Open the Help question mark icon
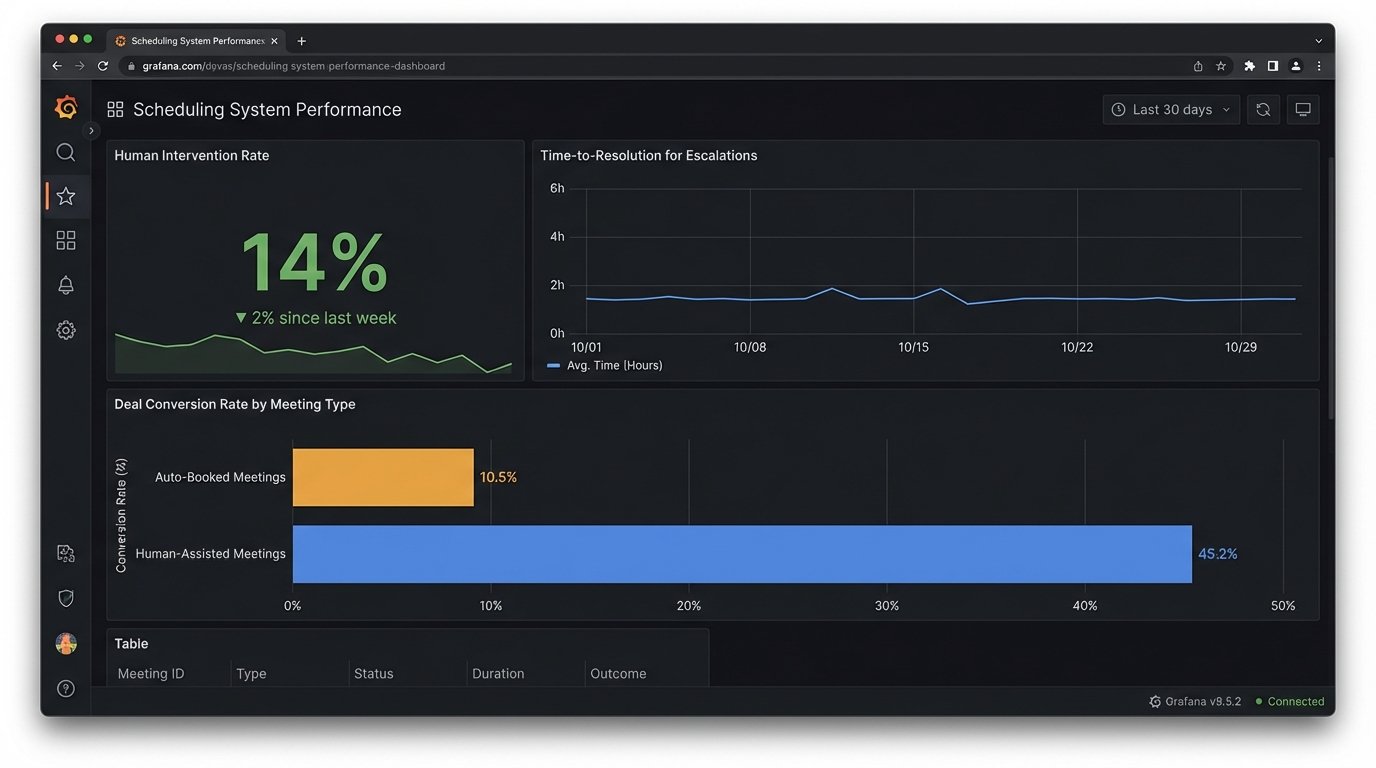The image size is (1376, 768). (x=65, y=688)
